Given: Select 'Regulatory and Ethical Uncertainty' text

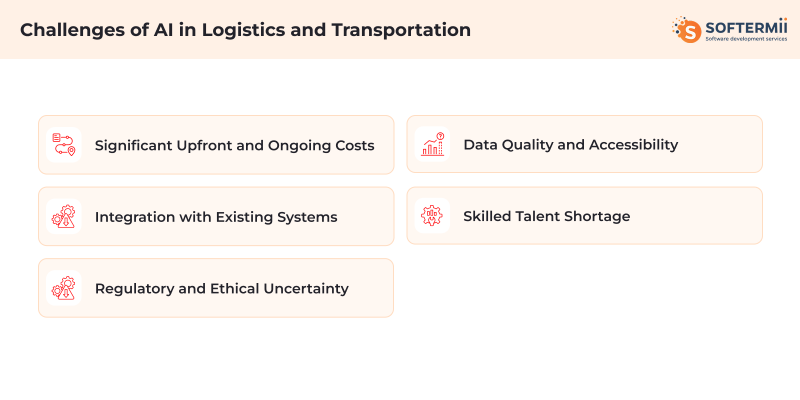Looking at the screenshot, I should [x=221, y=289].
